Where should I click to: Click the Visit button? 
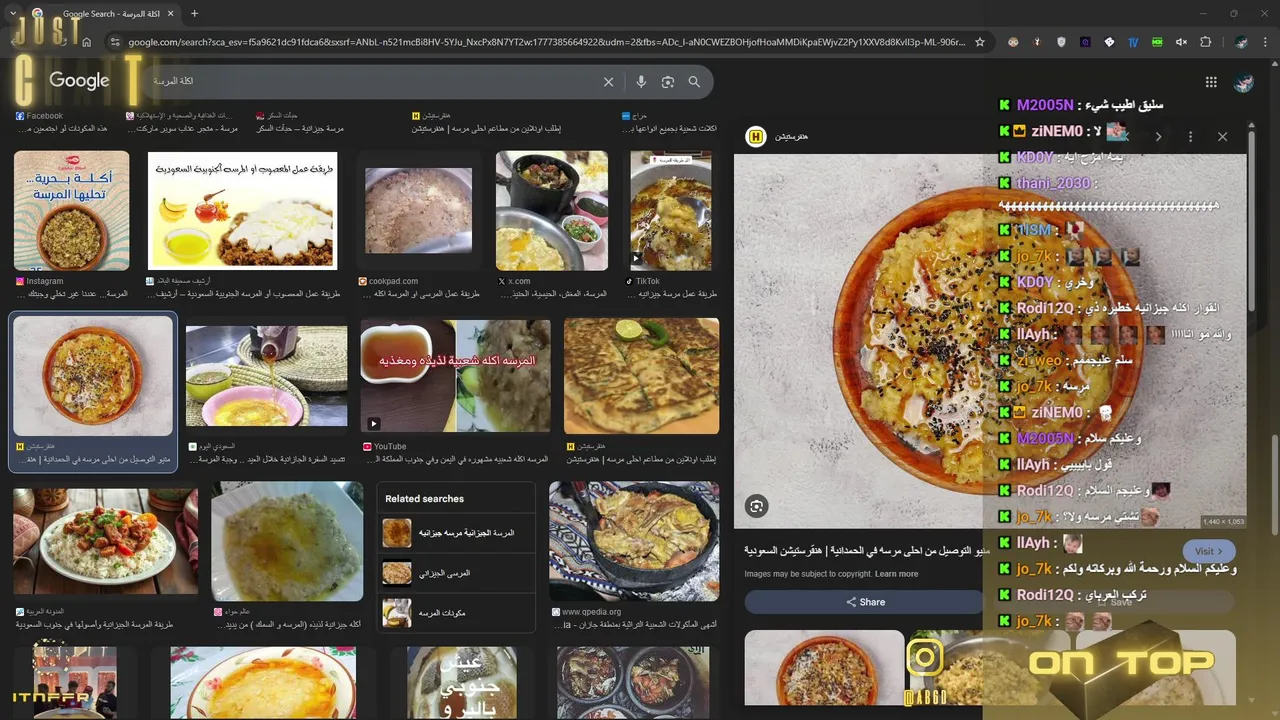pos(1208,551)
